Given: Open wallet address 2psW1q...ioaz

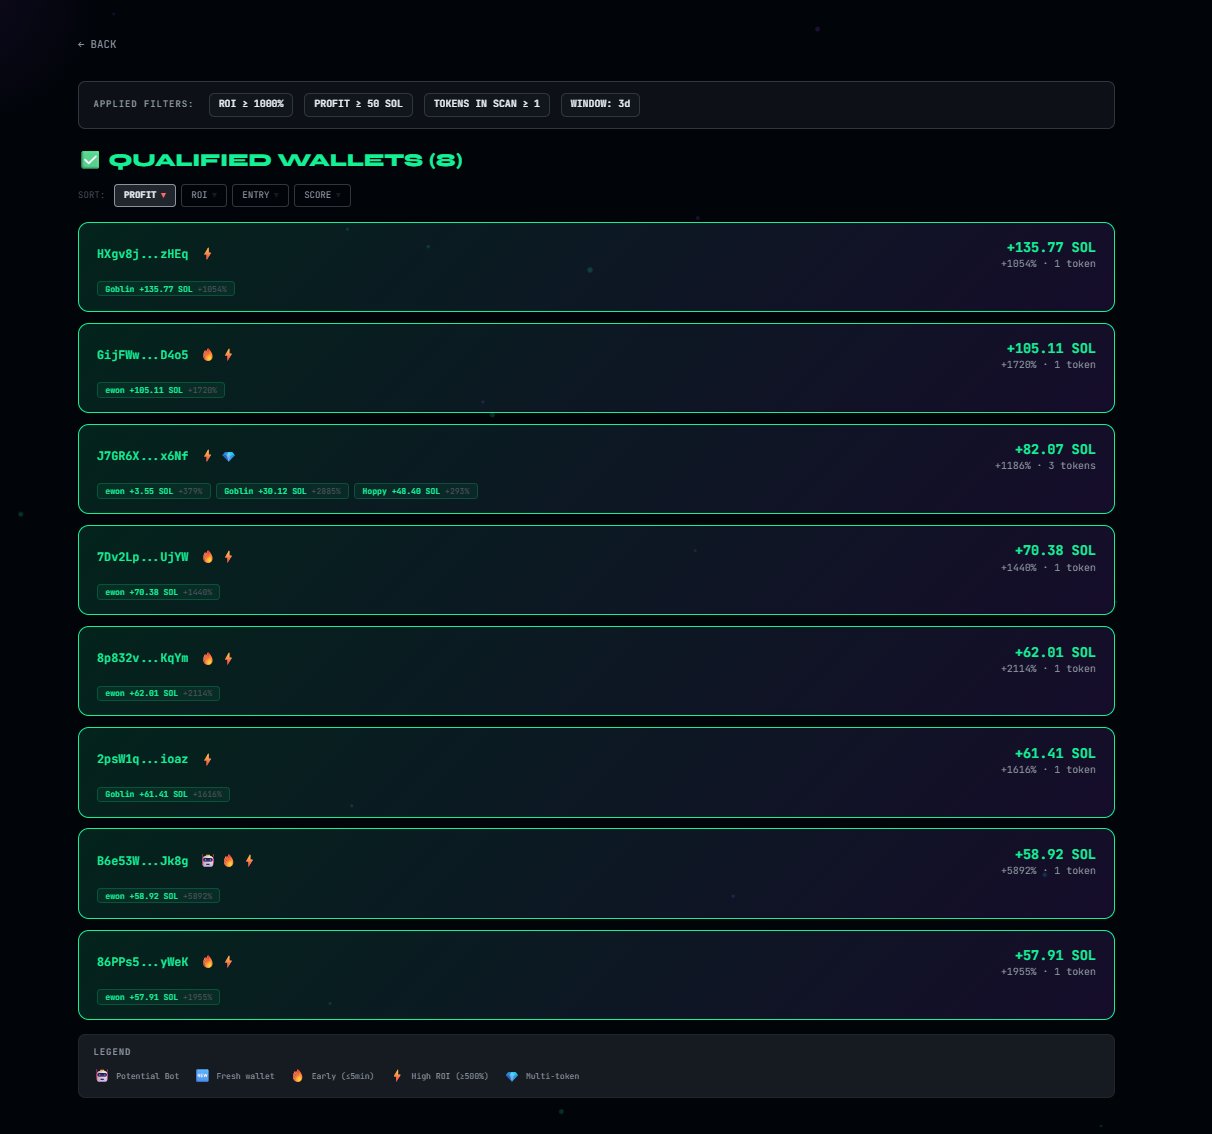Looking at the screenshot, I should coord(142,760).
